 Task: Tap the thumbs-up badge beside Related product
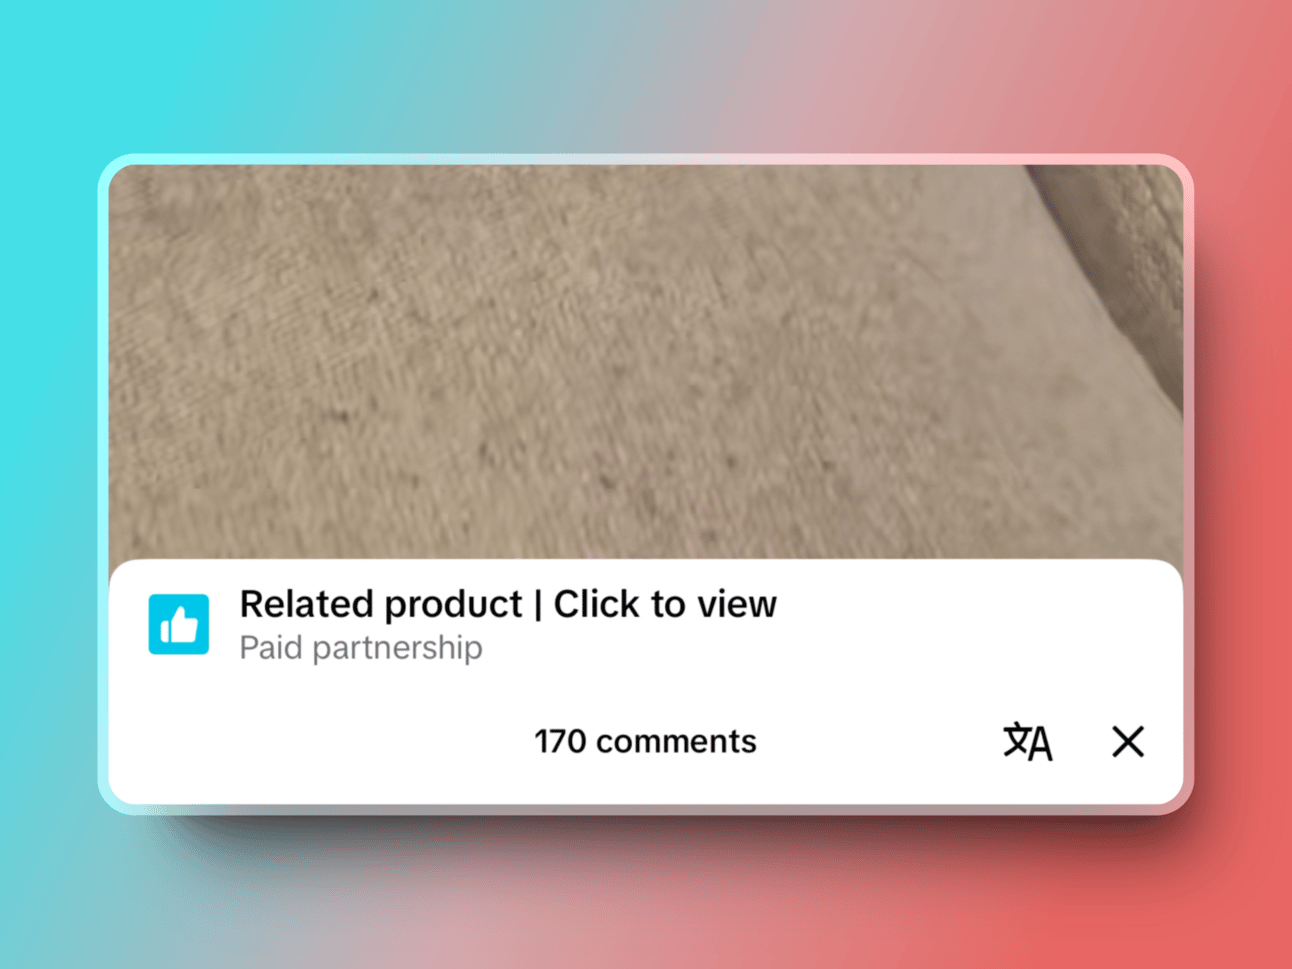pos(179,625)
